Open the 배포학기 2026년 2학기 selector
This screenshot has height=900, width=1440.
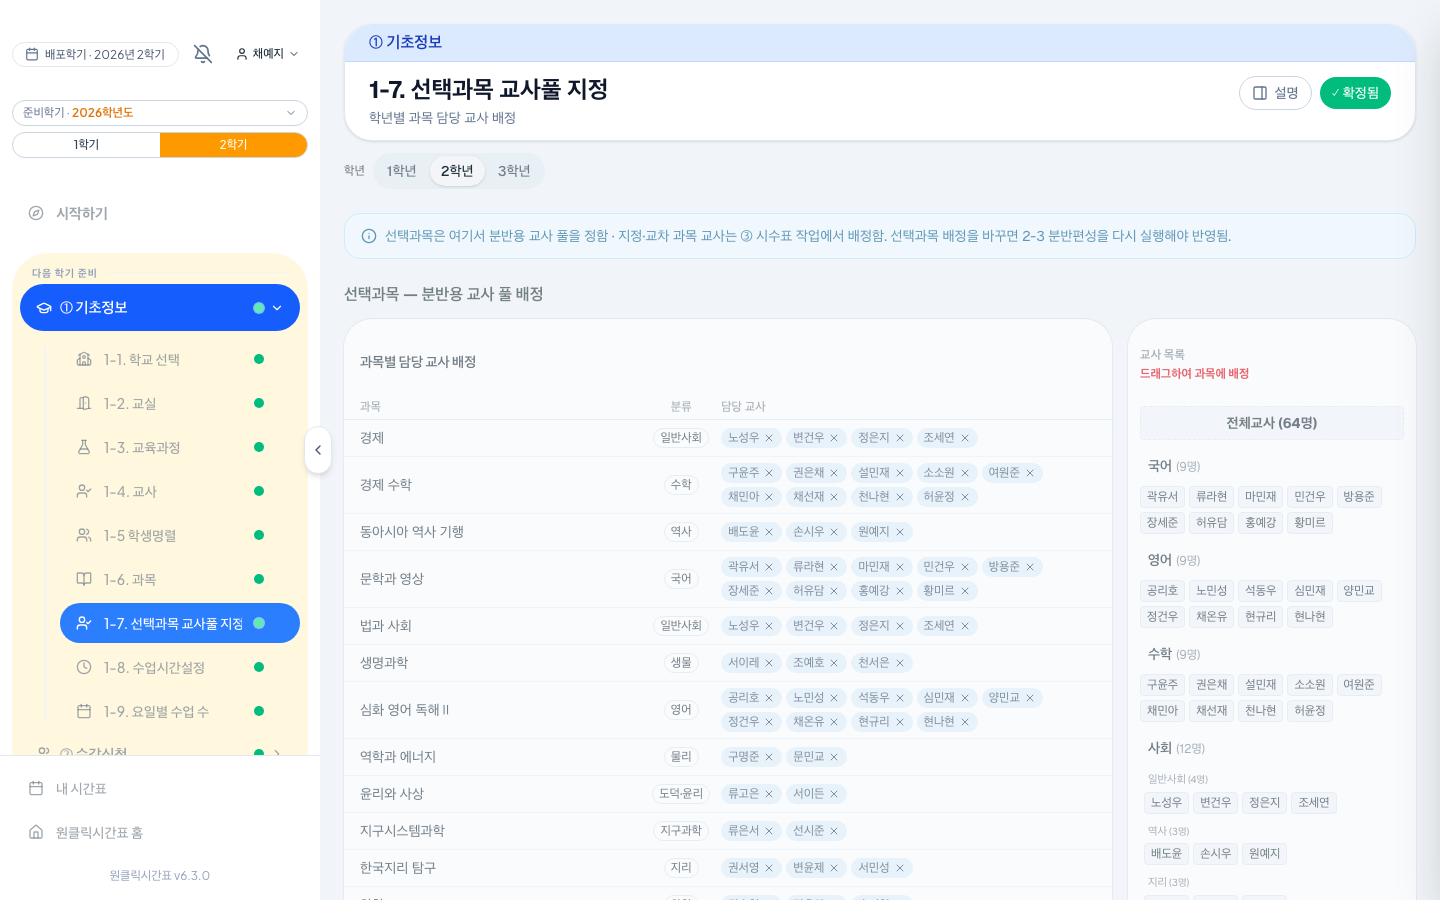click(95, 54)
